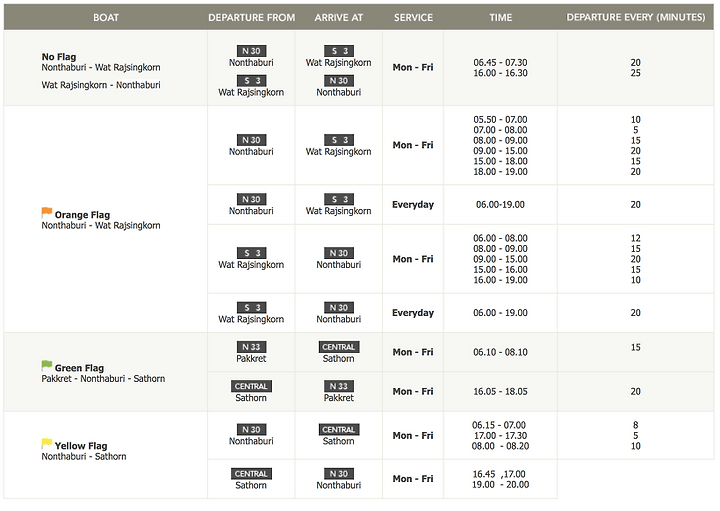Click the 08.00 - 08.20 time entry
Screen dimensions: 720x511
coord(501,446)
